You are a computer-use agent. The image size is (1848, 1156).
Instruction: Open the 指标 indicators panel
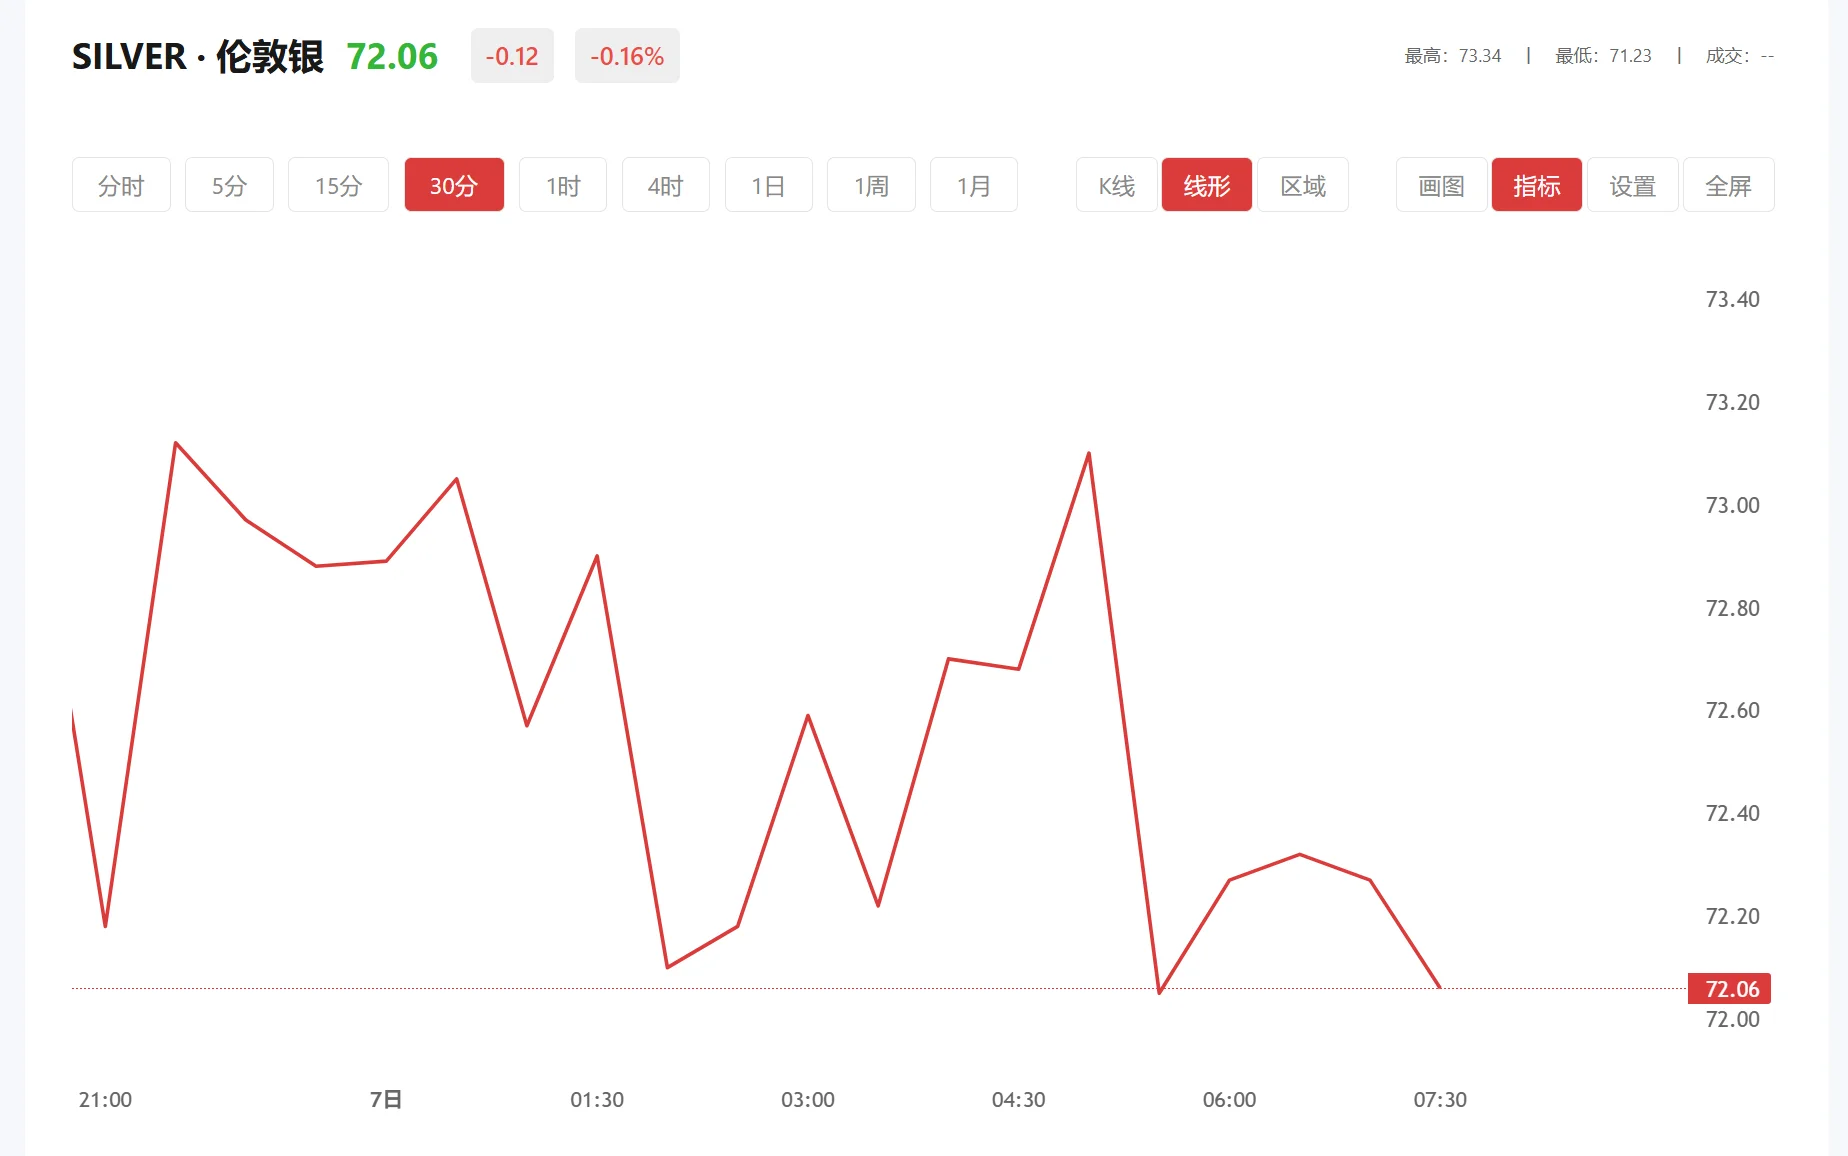[x=1536, y=184]
